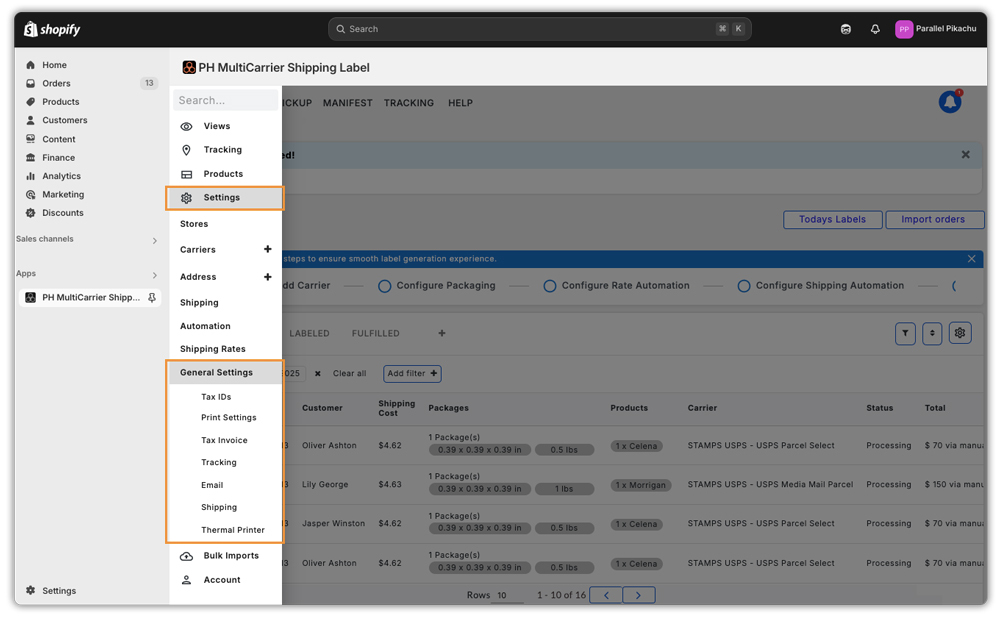
Task: Click Clear all filters link
Action: pyautogui.click(x=349, y=374)
